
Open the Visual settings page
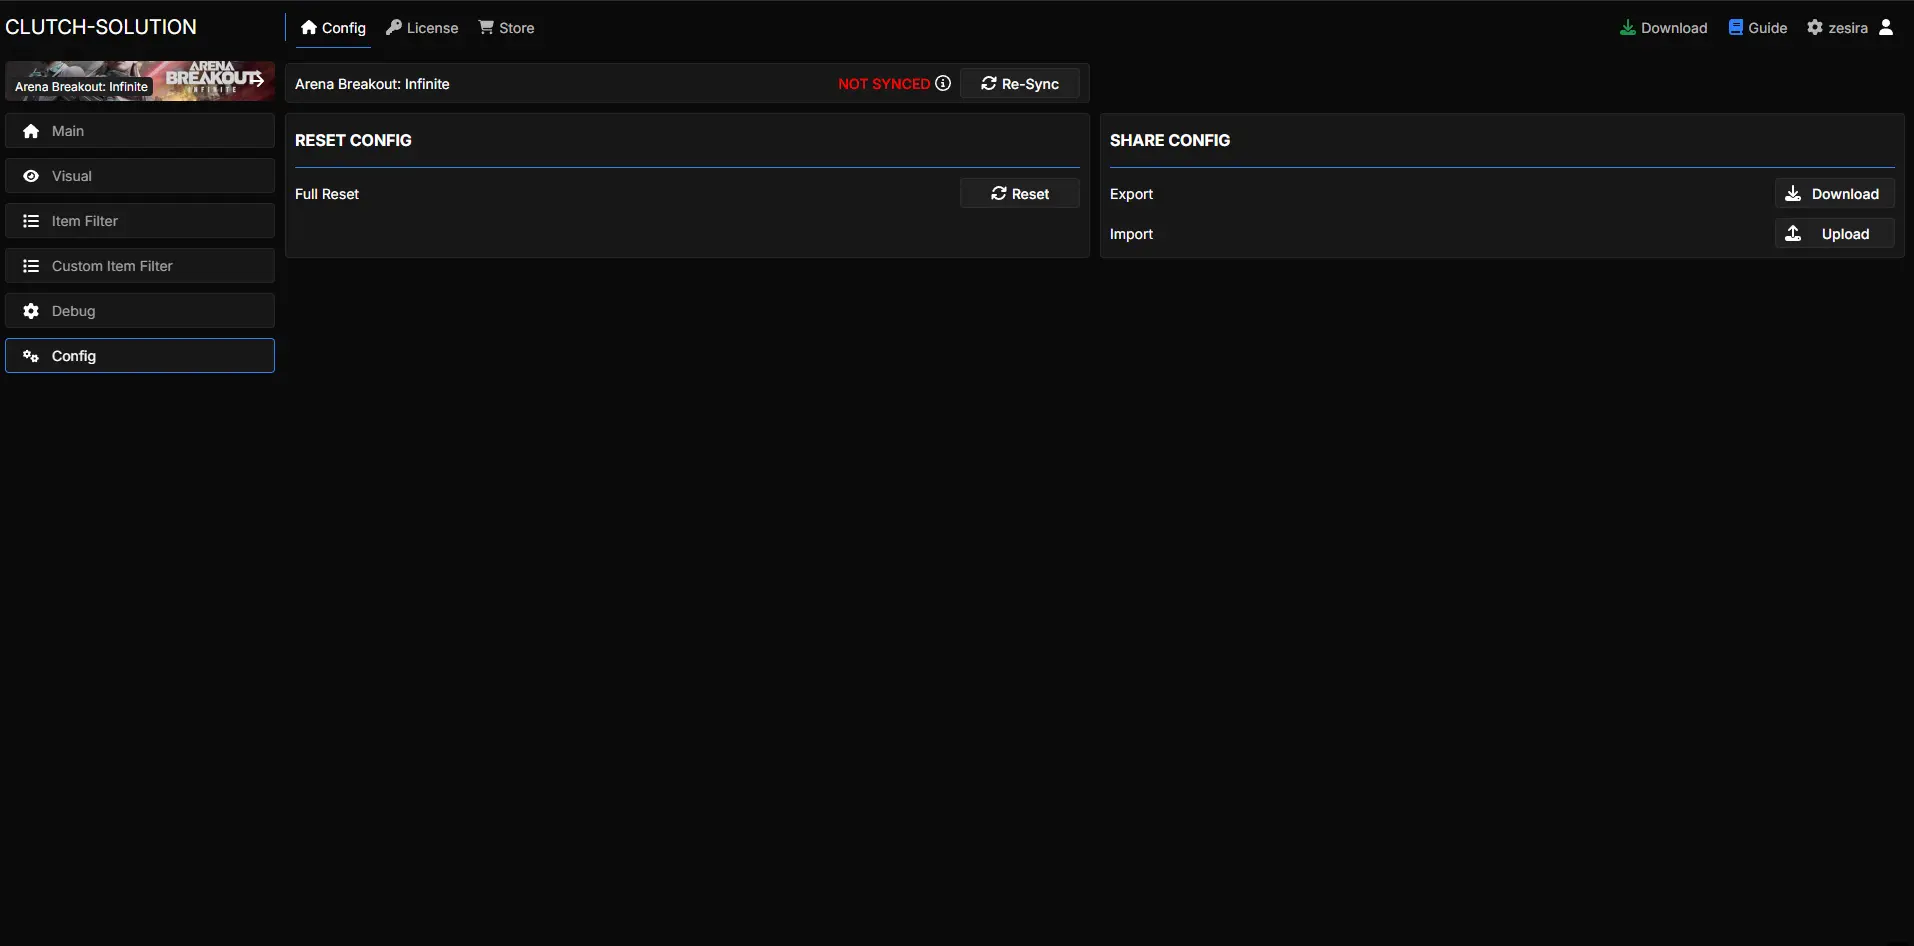pos(140,176)
